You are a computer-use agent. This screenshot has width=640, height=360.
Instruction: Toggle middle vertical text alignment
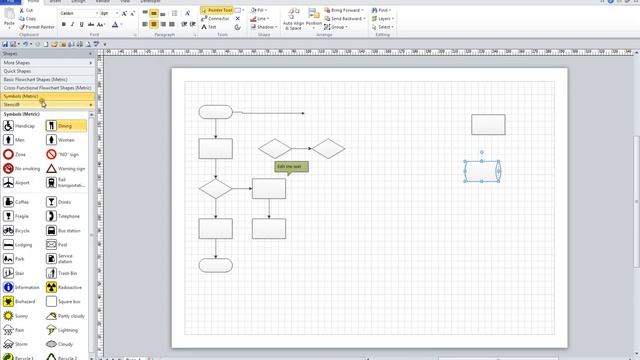coord(154,13)
